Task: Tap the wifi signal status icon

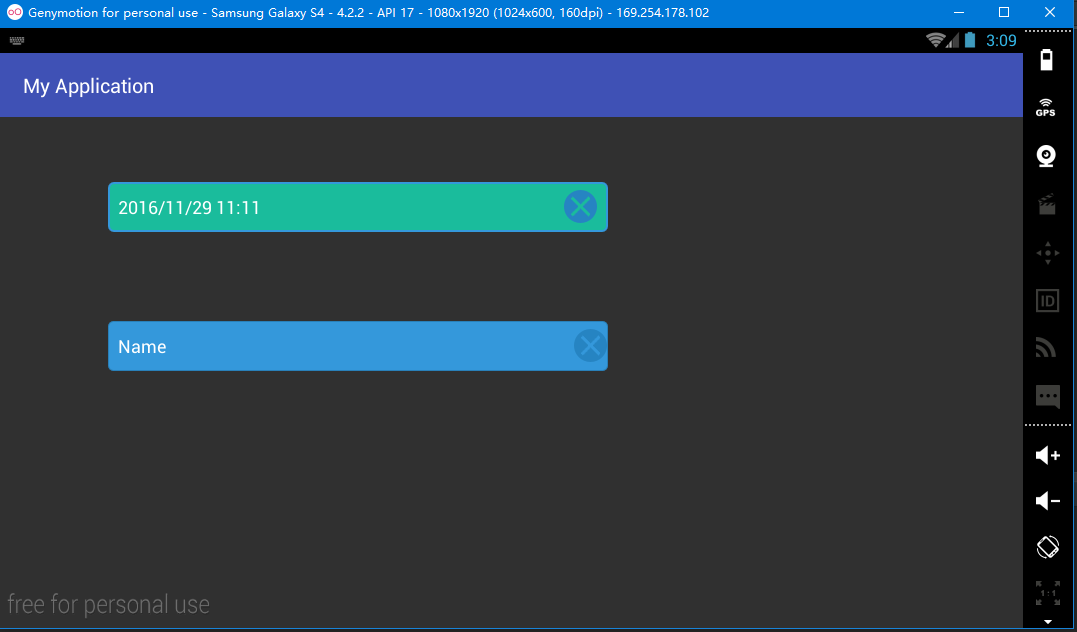Action: pos(936,40)
